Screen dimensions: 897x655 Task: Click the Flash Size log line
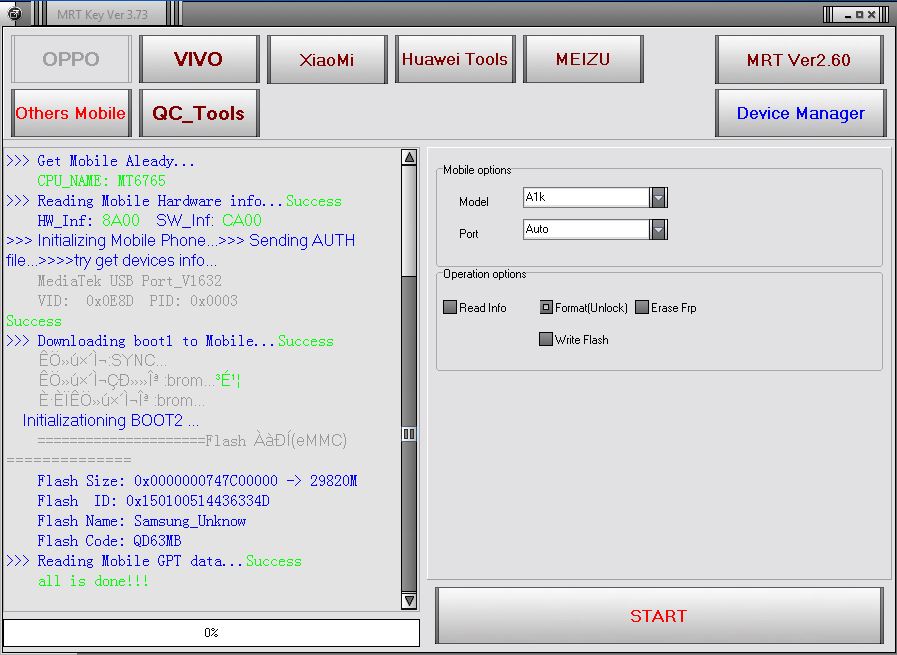click(x=197, y=481)
